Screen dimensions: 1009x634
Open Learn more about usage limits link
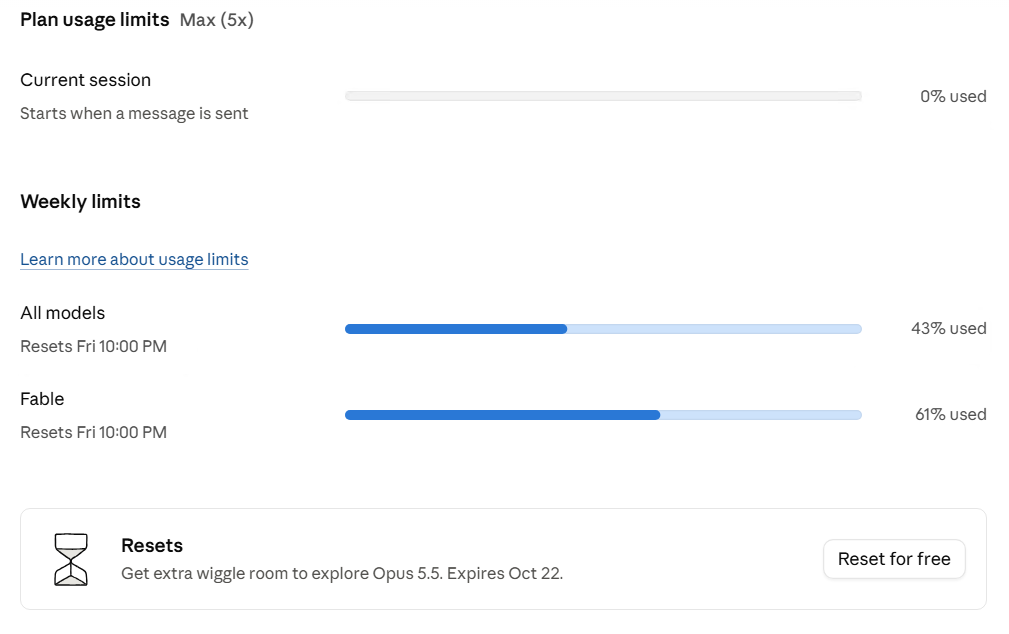point(134,259)
